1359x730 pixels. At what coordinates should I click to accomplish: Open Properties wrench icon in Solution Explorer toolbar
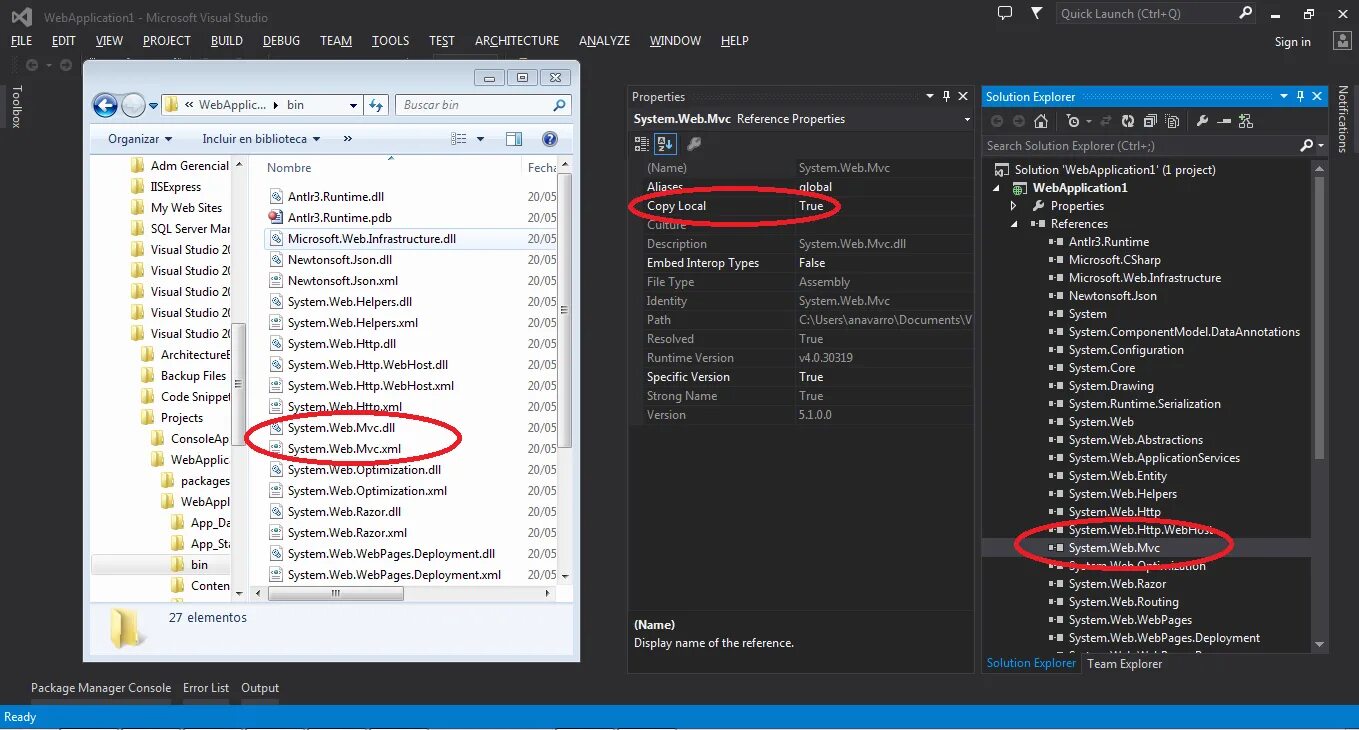(1202, 121)
